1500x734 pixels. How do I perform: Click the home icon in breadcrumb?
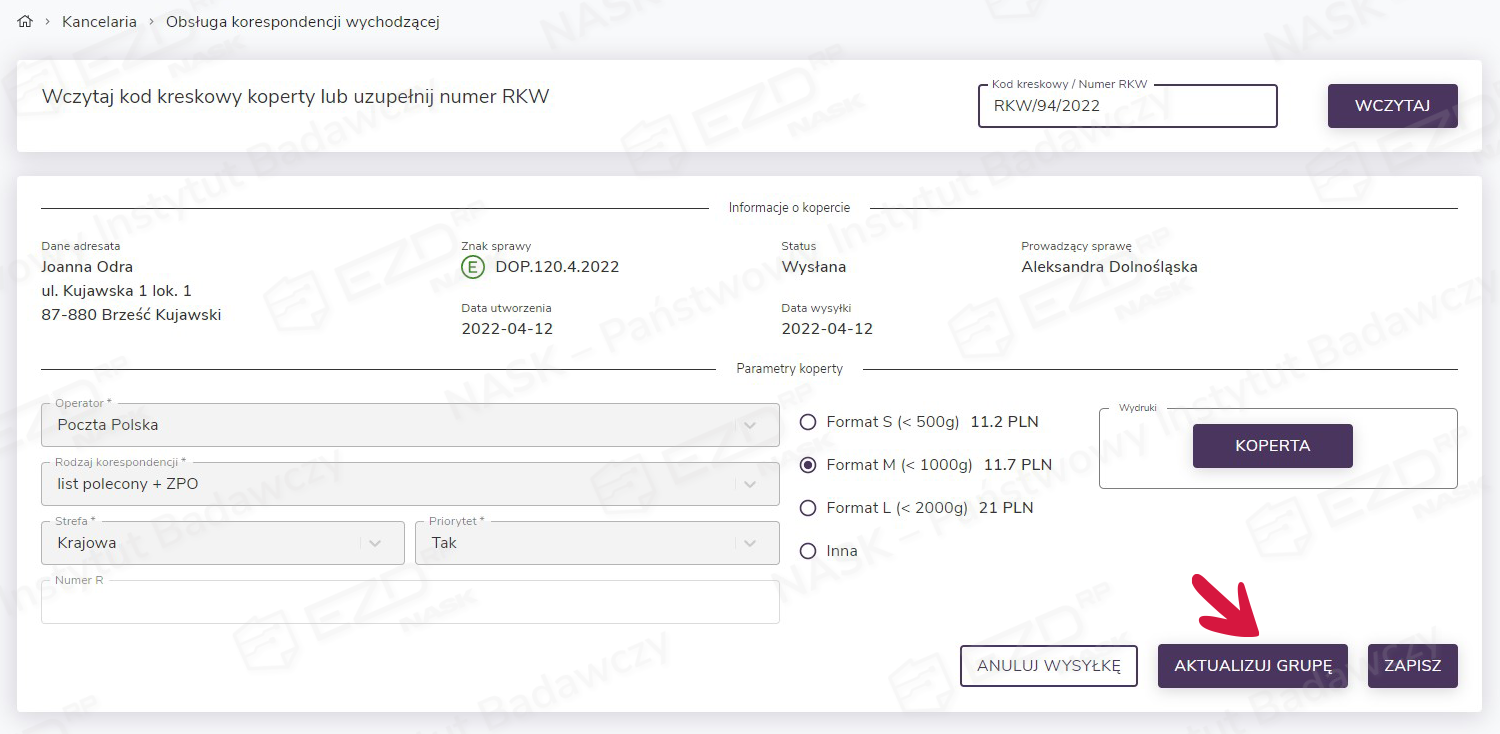click(x=26, y=21)
